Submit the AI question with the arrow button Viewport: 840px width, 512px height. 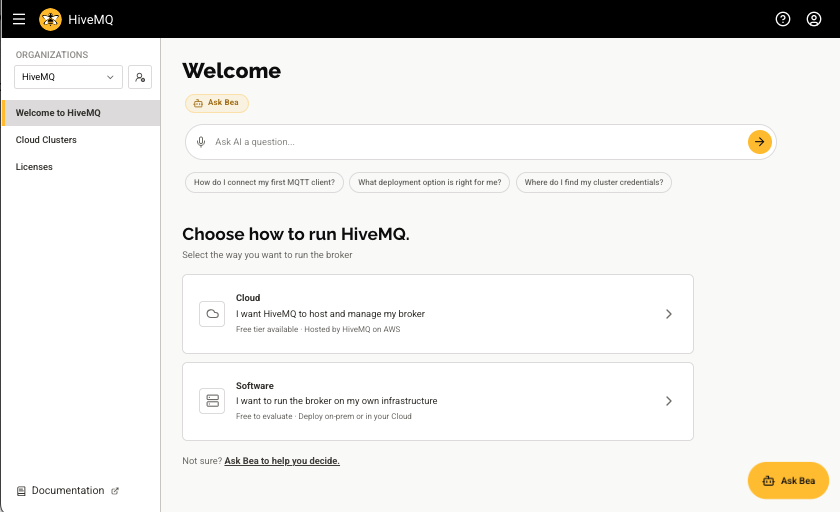(x=760, y=142)
